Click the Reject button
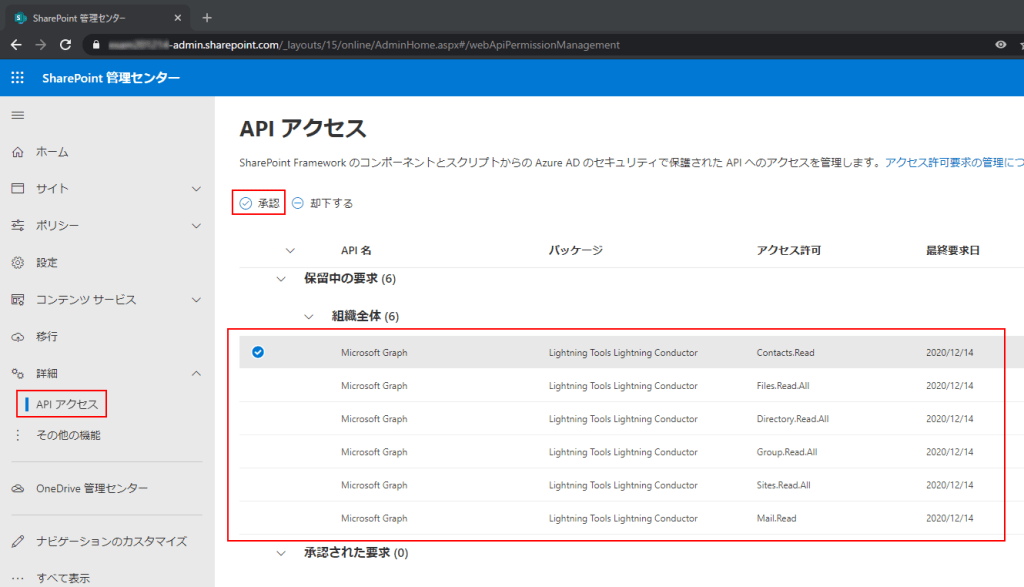 (322, 203)
